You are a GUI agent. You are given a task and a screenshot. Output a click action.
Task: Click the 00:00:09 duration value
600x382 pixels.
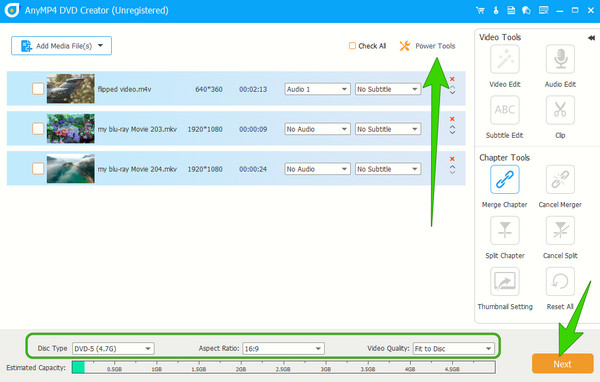tap(253, 129)
